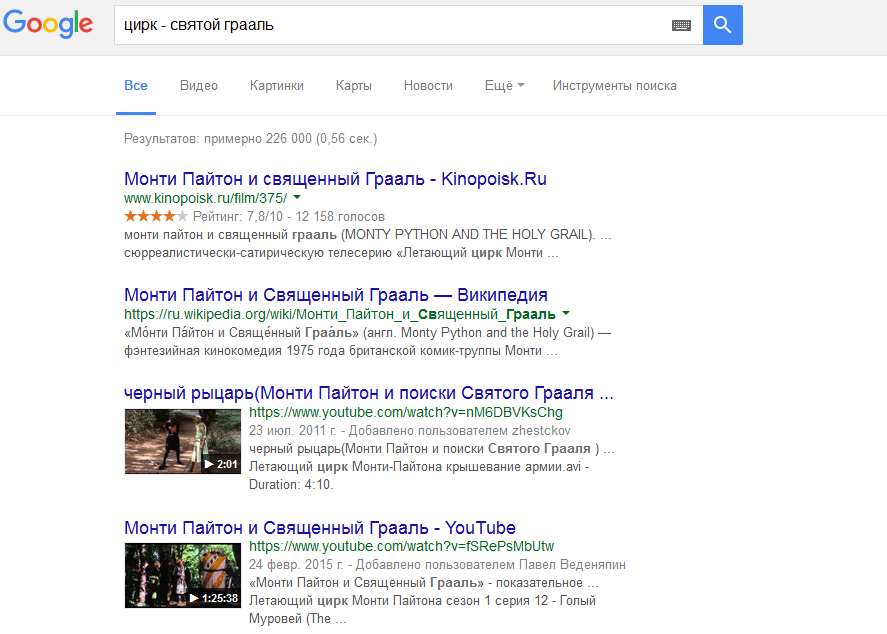
Task: Expand the arrow next to the ru.wikipedia.org URL
Action: (567, 314)
